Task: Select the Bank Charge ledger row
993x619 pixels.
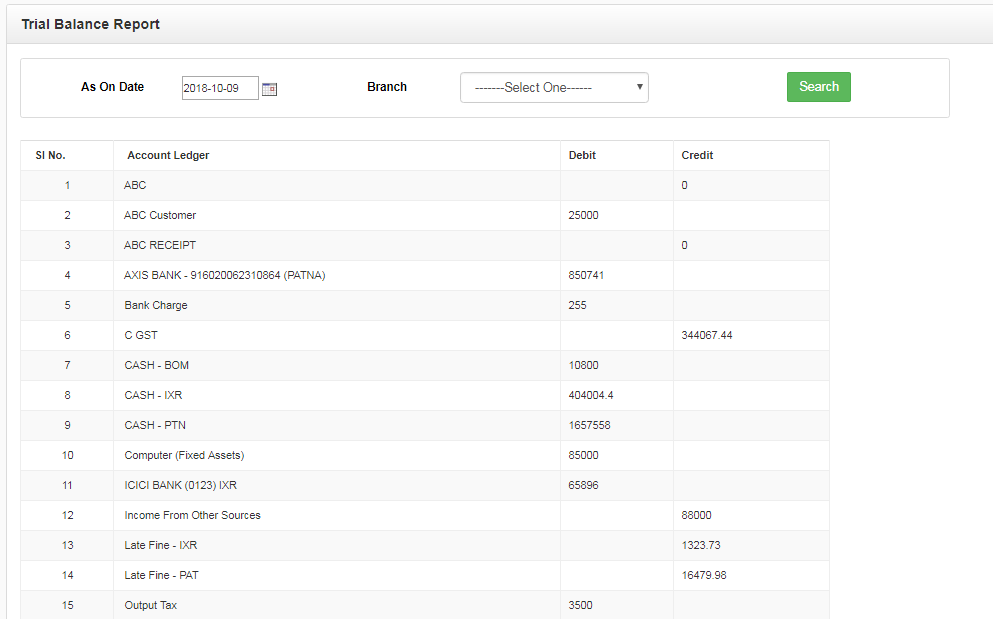Action: [425, 305]
